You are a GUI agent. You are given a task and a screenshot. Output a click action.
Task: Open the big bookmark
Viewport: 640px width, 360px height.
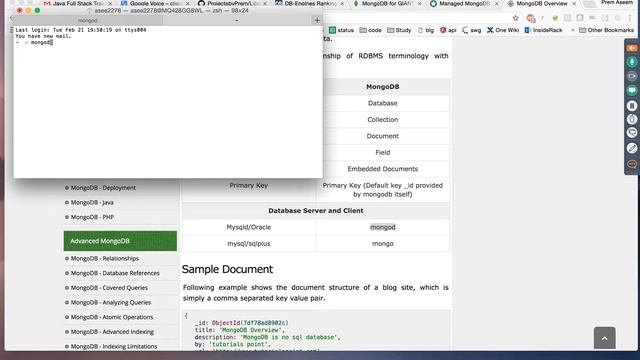click(x=426, y=30)
